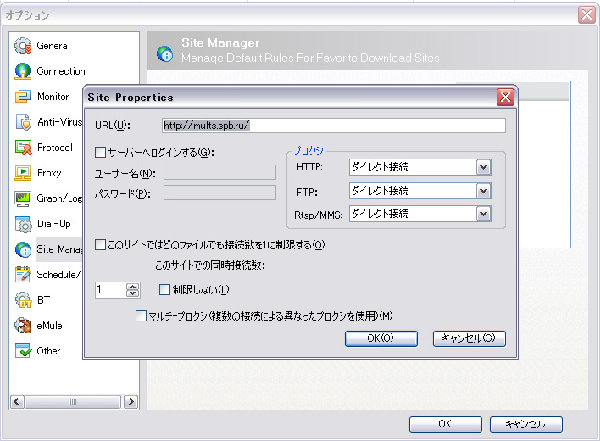The height and width of the screenshot is (441, 600).
Task: Open the Rtsp/MMS proxy dropdown
Action: pos(484,213)
